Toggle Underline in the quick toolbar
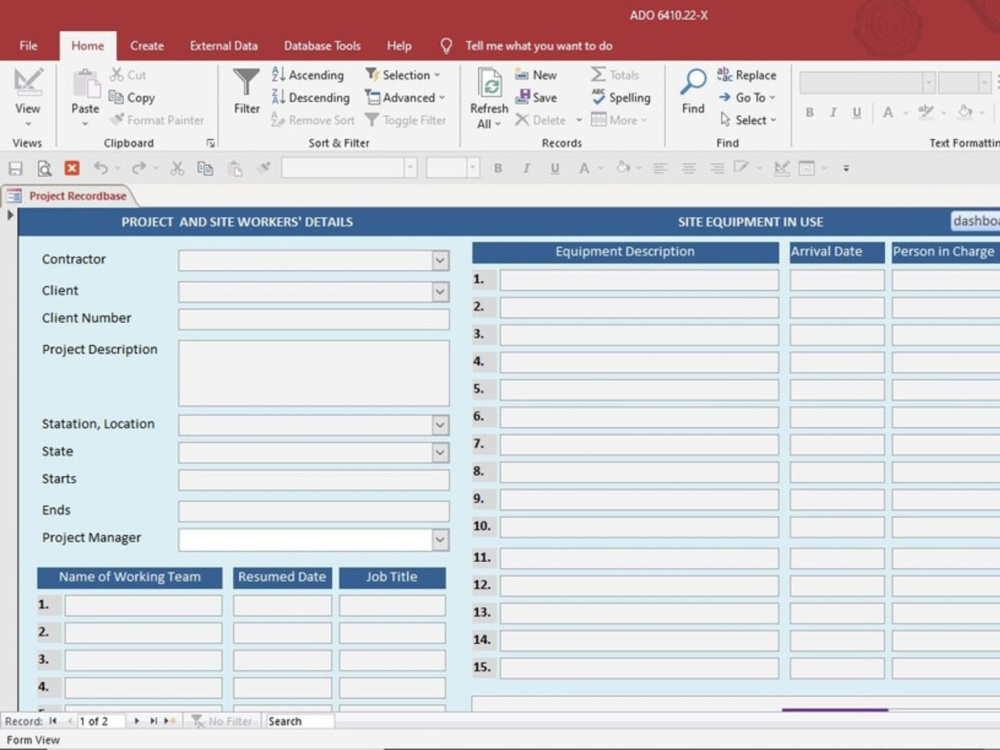This screenshot has height=750, width=1000. (x=555, y=168)
